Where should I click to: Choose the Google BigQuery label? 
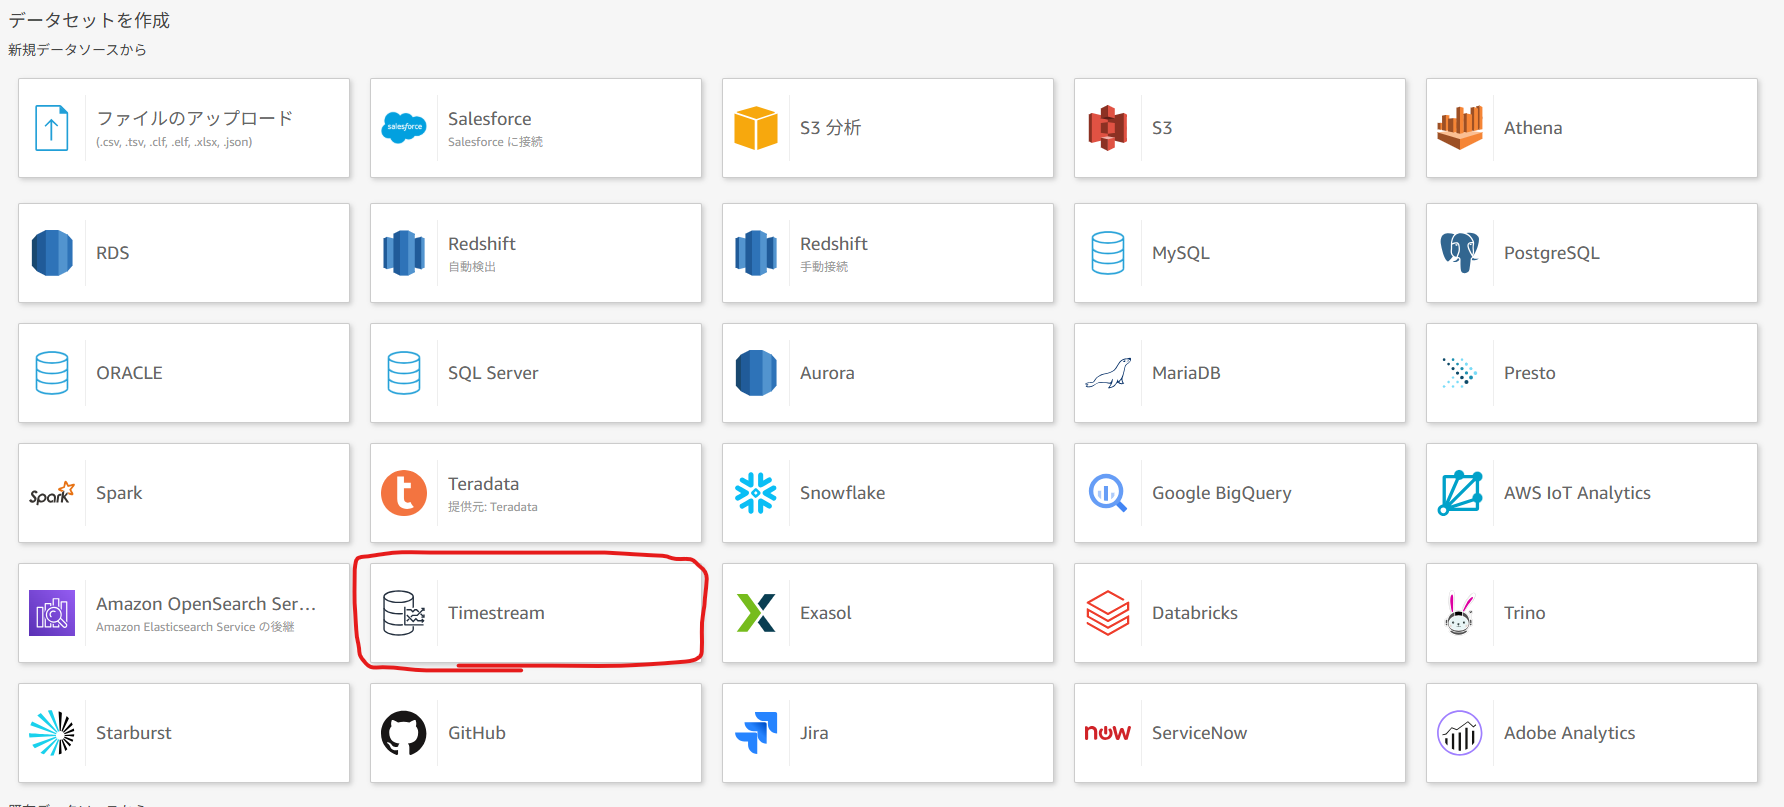click(1222, 493)
